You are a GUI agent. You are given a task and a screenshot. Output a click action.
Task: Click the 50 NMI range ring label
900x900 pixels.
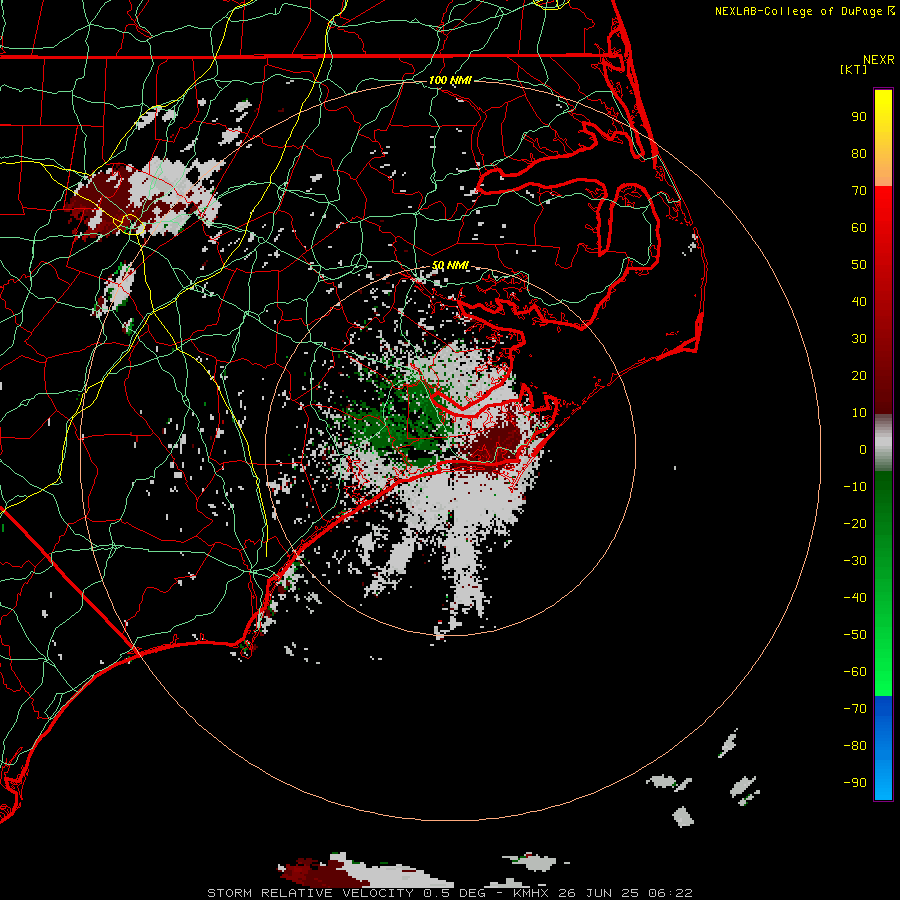(450, 265)
